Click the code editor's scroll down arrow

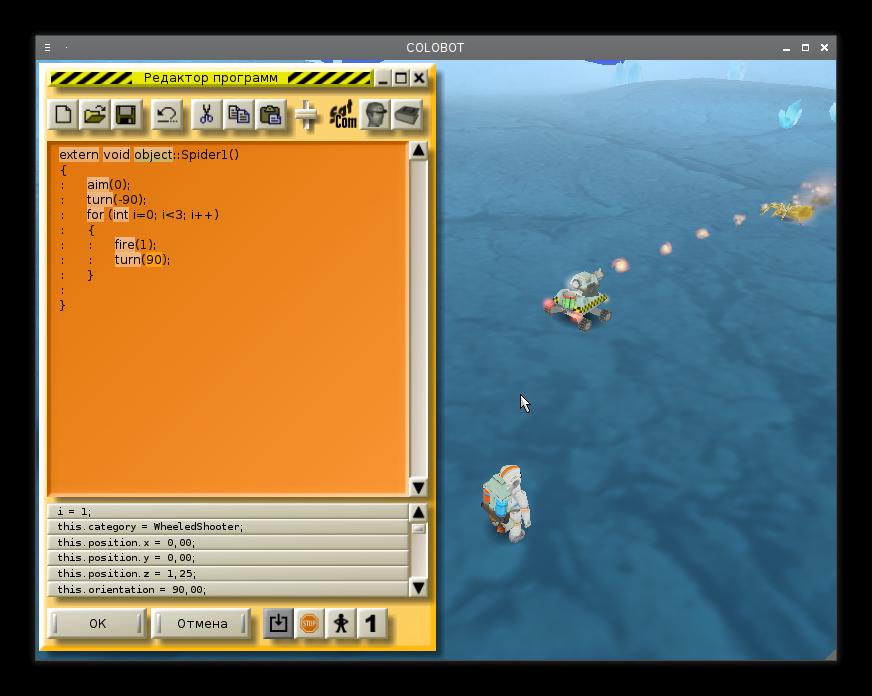[419, 488]
